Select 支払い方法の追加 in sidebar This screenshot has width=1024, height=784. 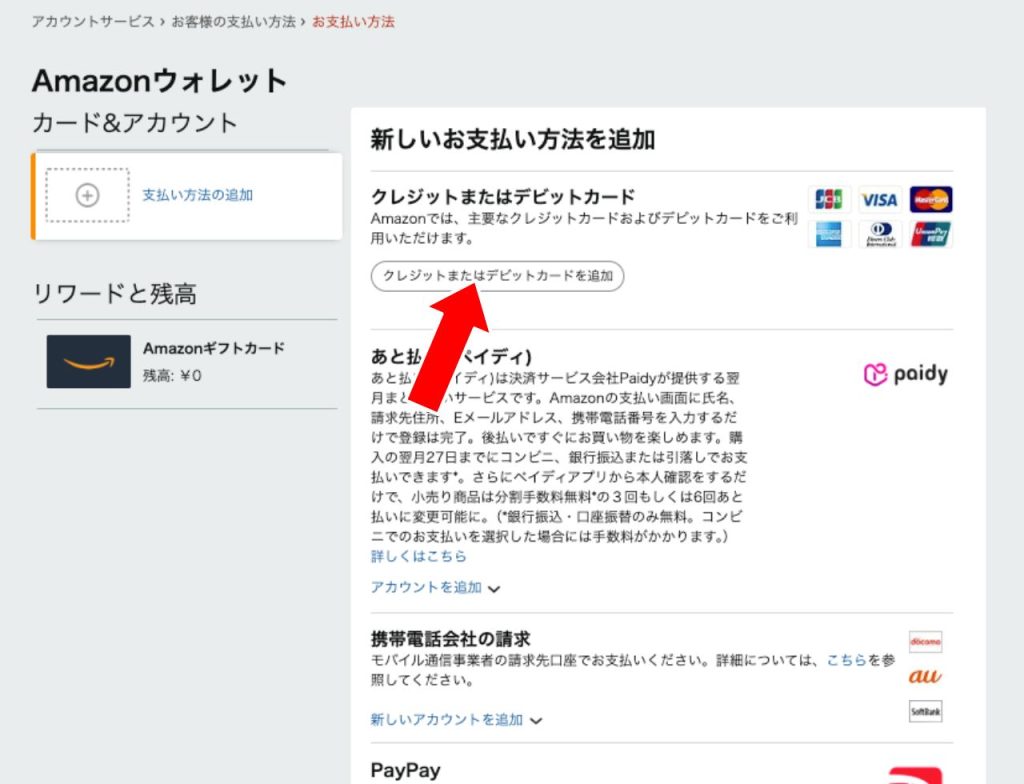pos(197,195)
